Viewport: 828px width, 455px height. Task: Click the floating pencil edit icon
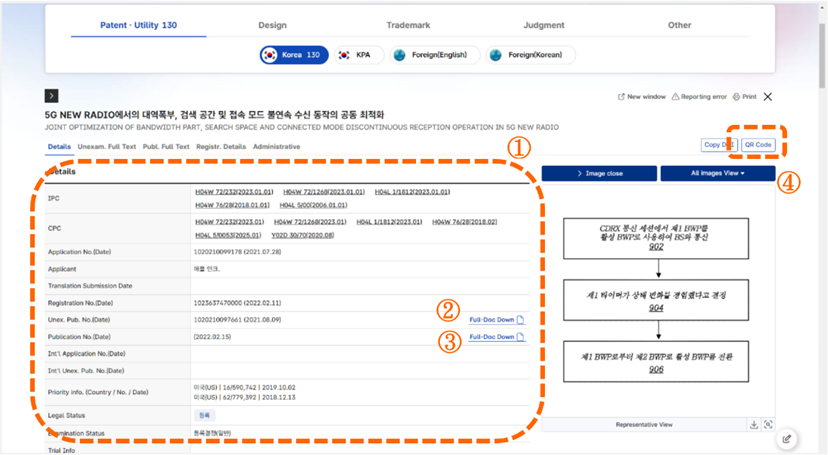pos(788,438)
